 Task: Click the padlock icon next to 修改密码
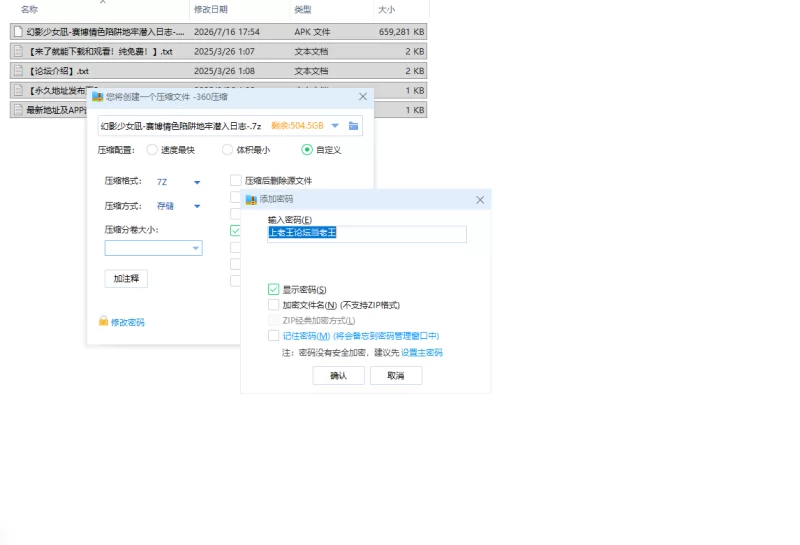coord(104,321)
